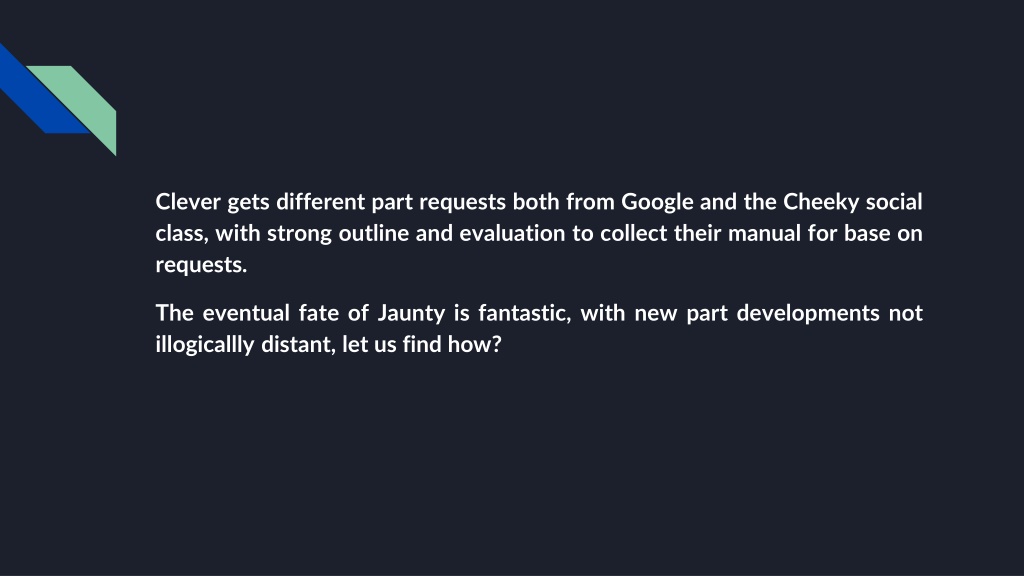Click the word "strong" in second line

tap(299, 234)
